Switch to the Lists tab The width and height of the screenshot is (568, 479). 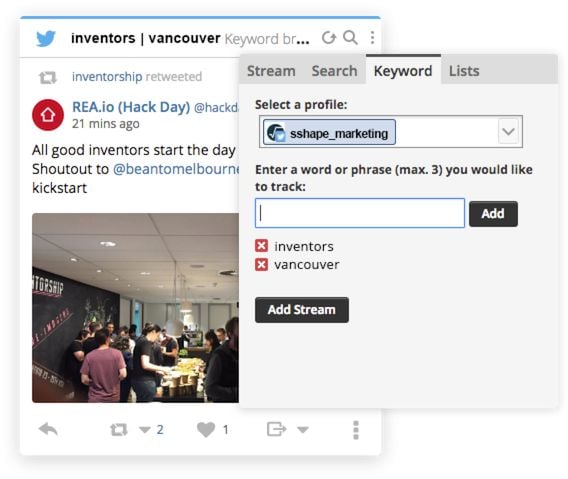point(464,71)
